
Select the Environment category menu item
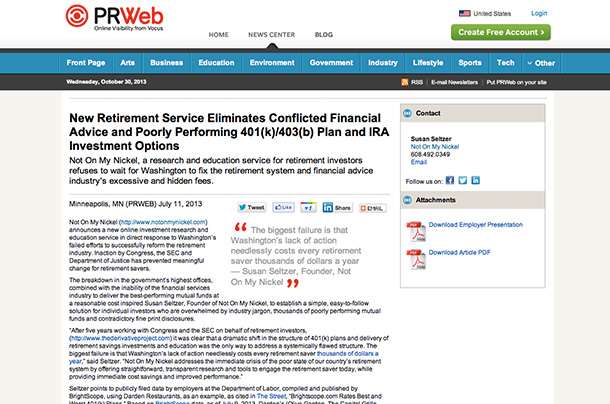(x=272, y=62)
